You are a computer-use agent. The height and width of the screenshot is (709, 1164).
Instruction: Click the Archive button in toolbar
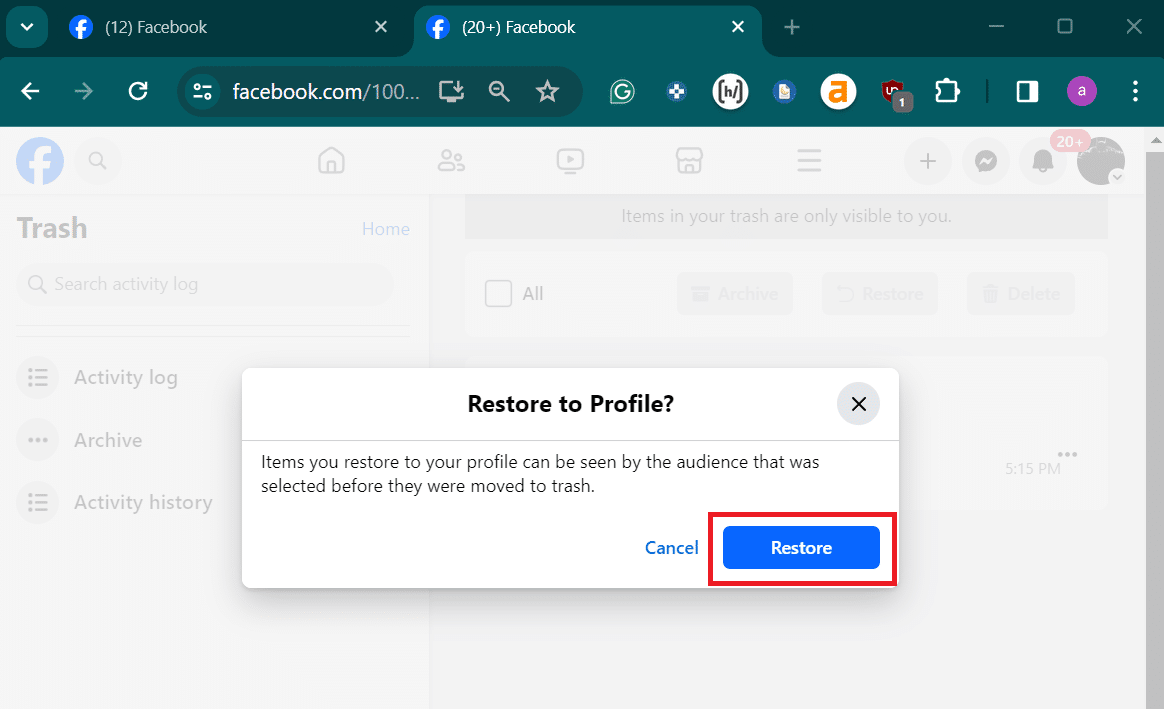point(735,294)
